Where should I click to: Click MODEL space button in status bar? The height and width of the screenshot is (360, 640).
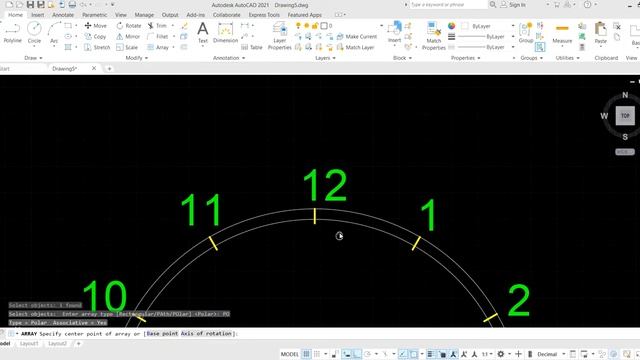pos(290,354)
